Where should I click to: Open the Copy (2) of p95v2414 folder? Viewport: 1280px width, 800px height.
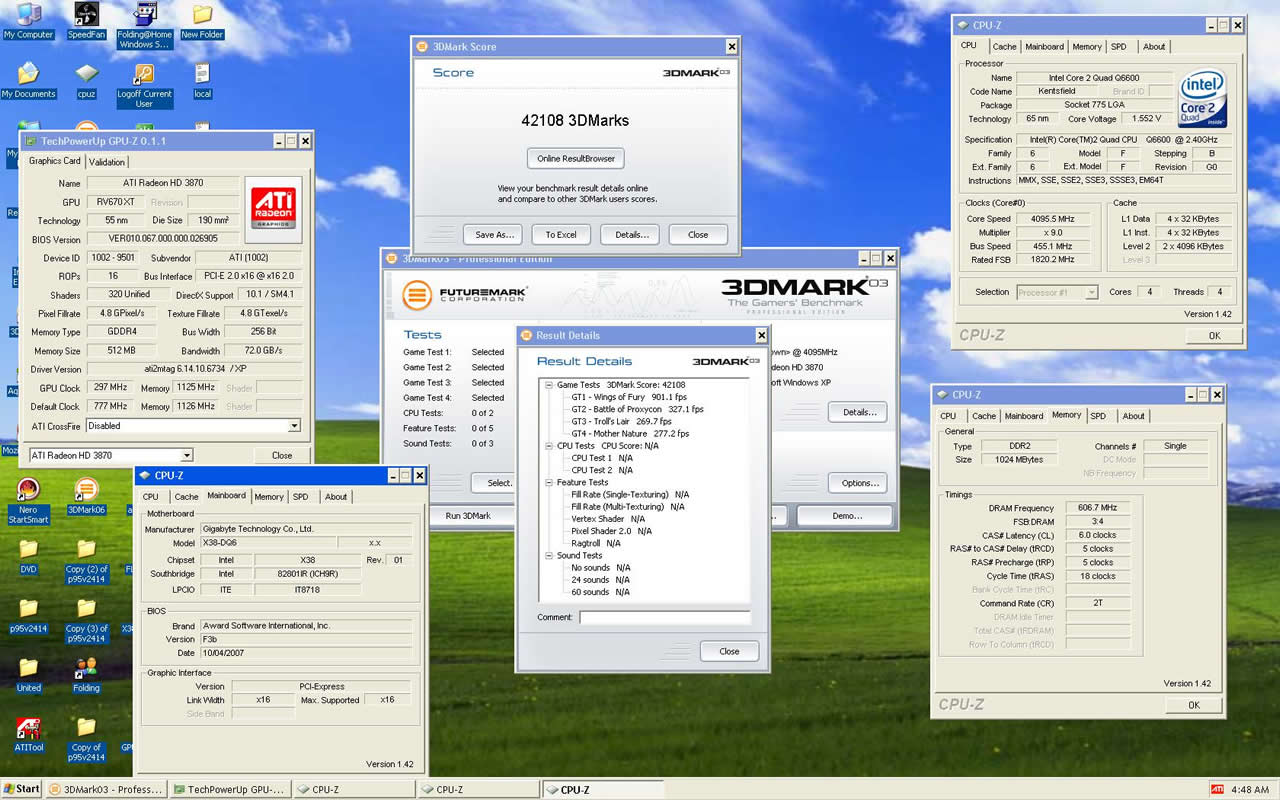87,560
